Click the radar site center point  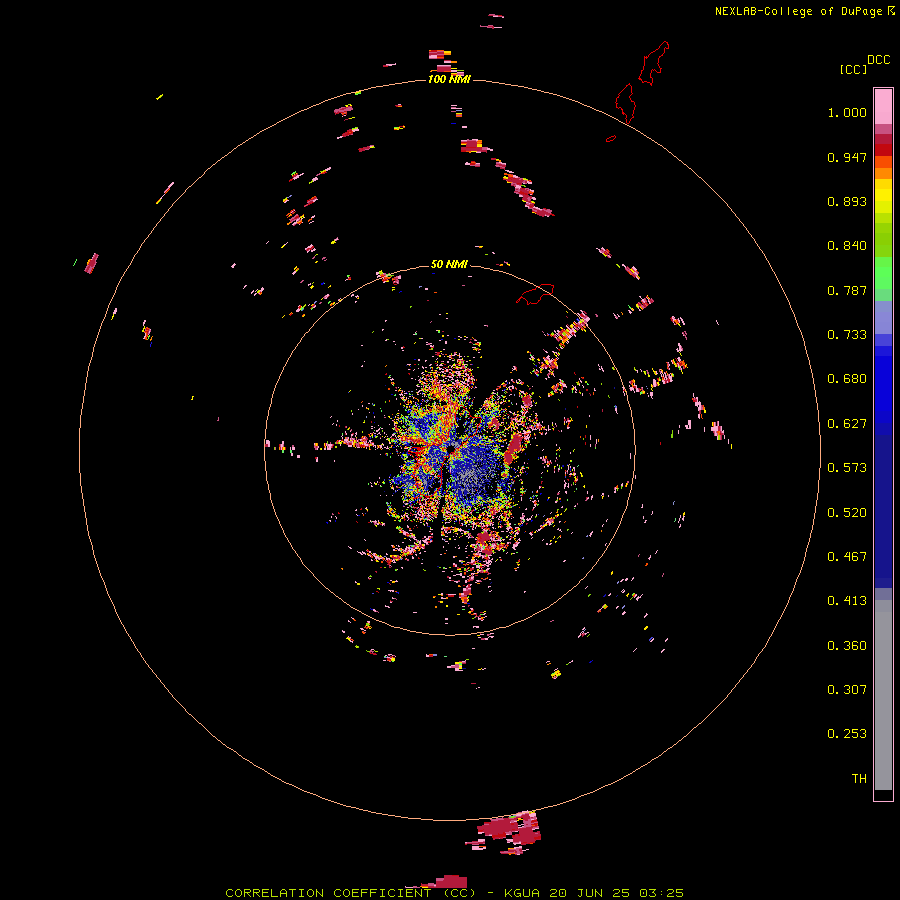click(x=450, y=450)
